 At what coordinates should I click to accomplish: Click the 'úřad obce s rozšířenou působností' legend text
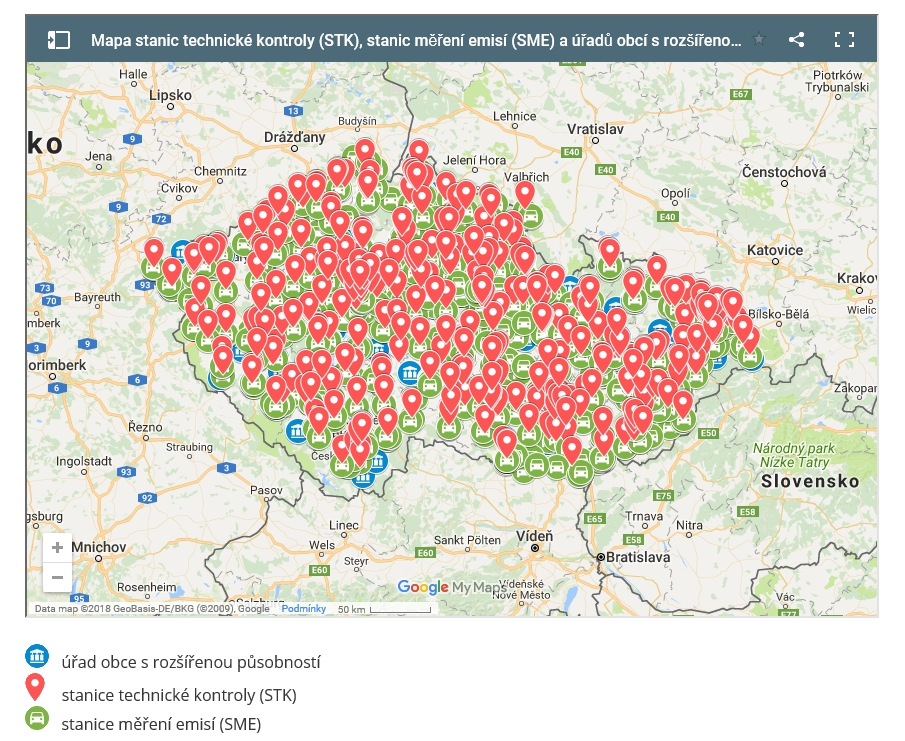191,663
